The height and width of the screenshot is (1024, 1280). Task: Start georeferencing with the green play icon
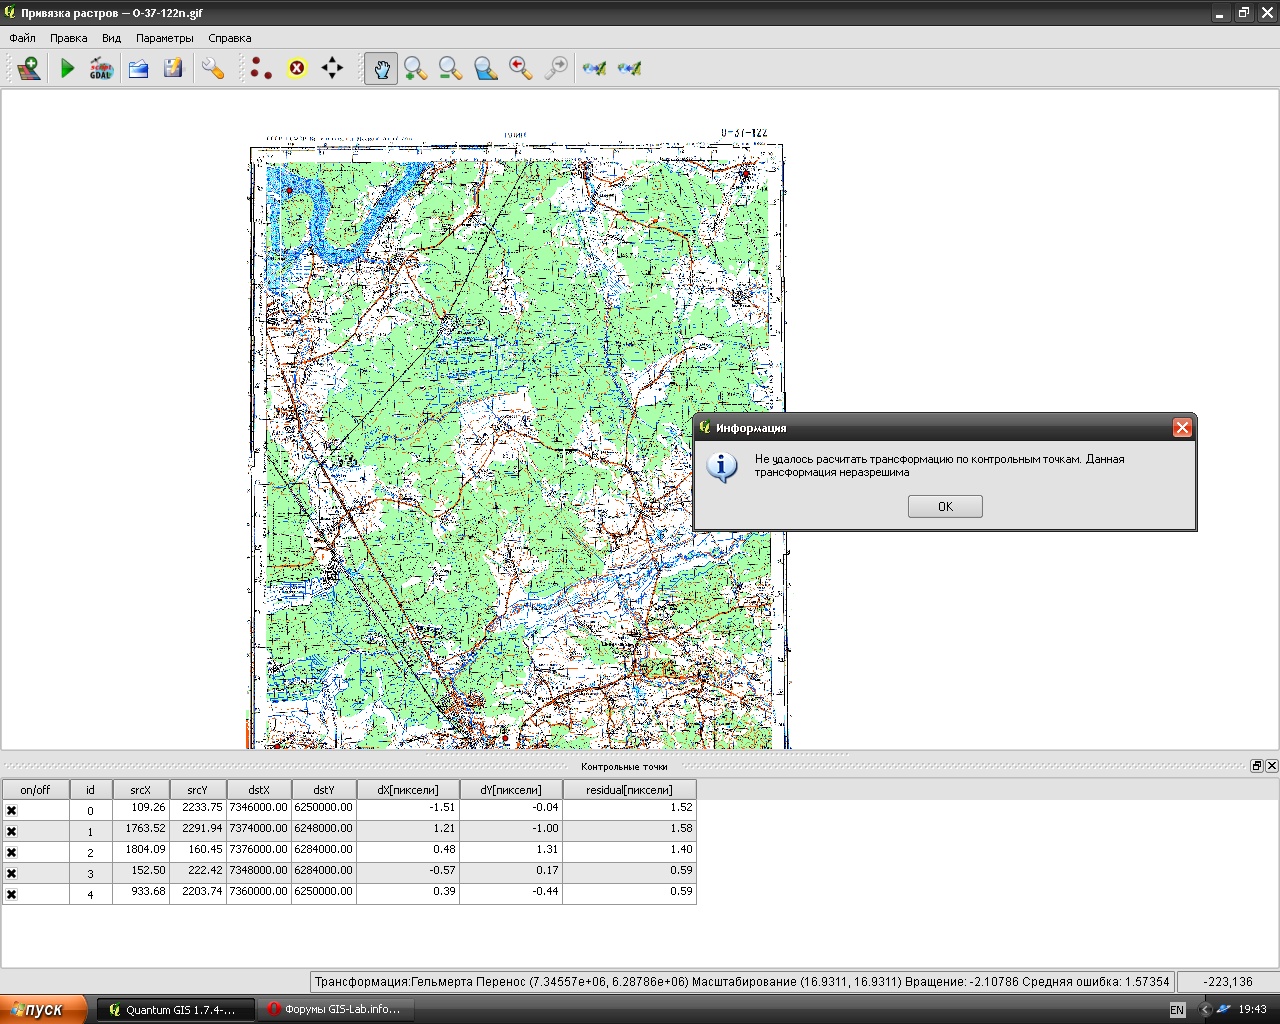67,68
